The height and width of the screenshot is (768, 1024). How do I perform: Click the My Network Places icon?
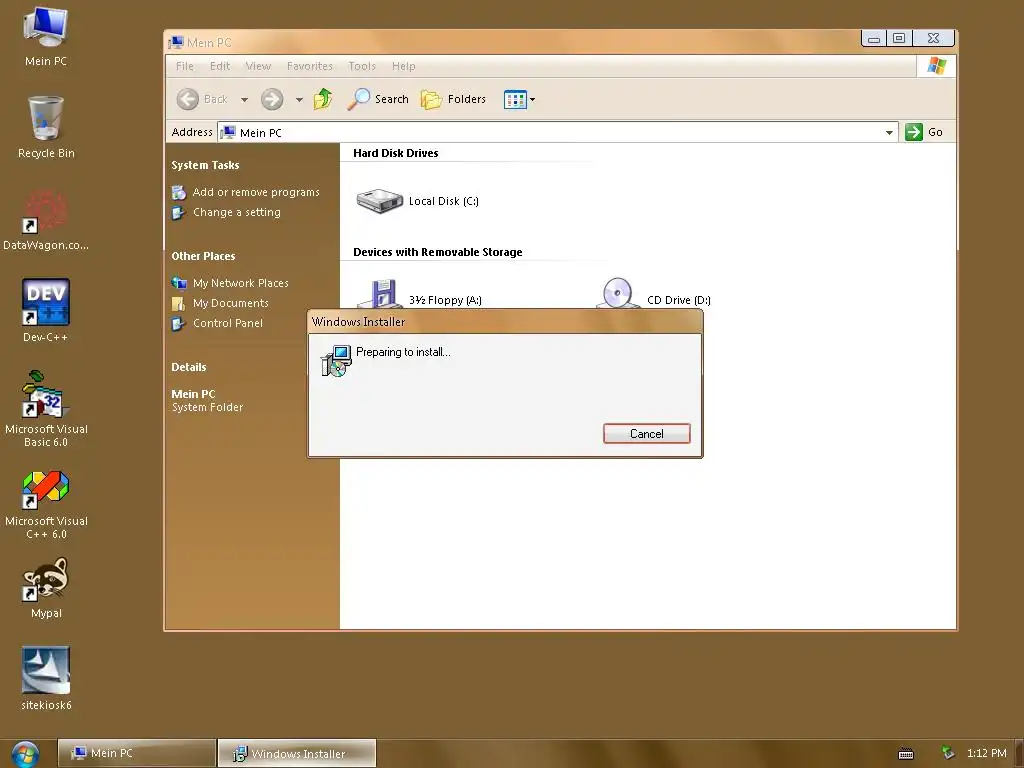point(178,283)
